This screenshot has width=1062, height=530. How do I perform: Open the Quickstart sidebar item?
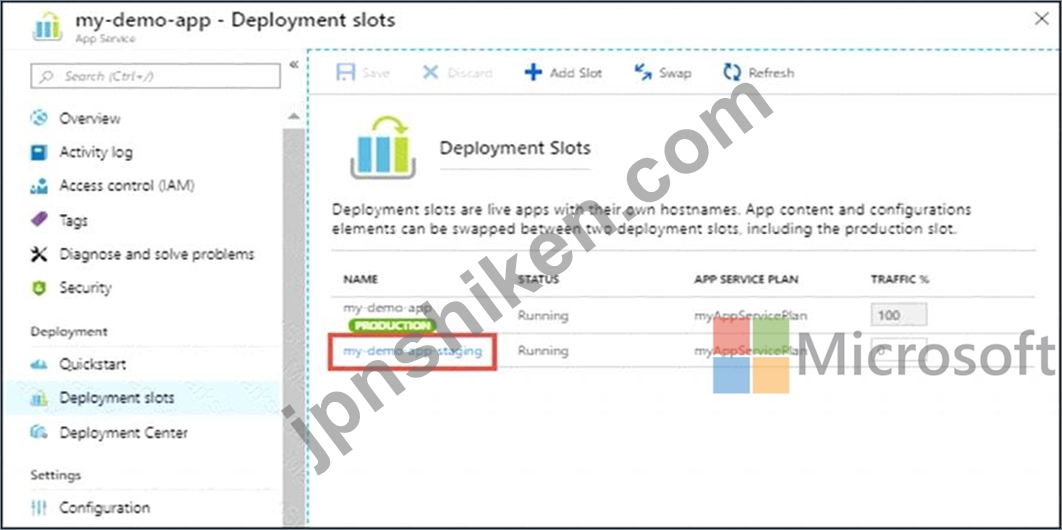click(x=92, y=365)
